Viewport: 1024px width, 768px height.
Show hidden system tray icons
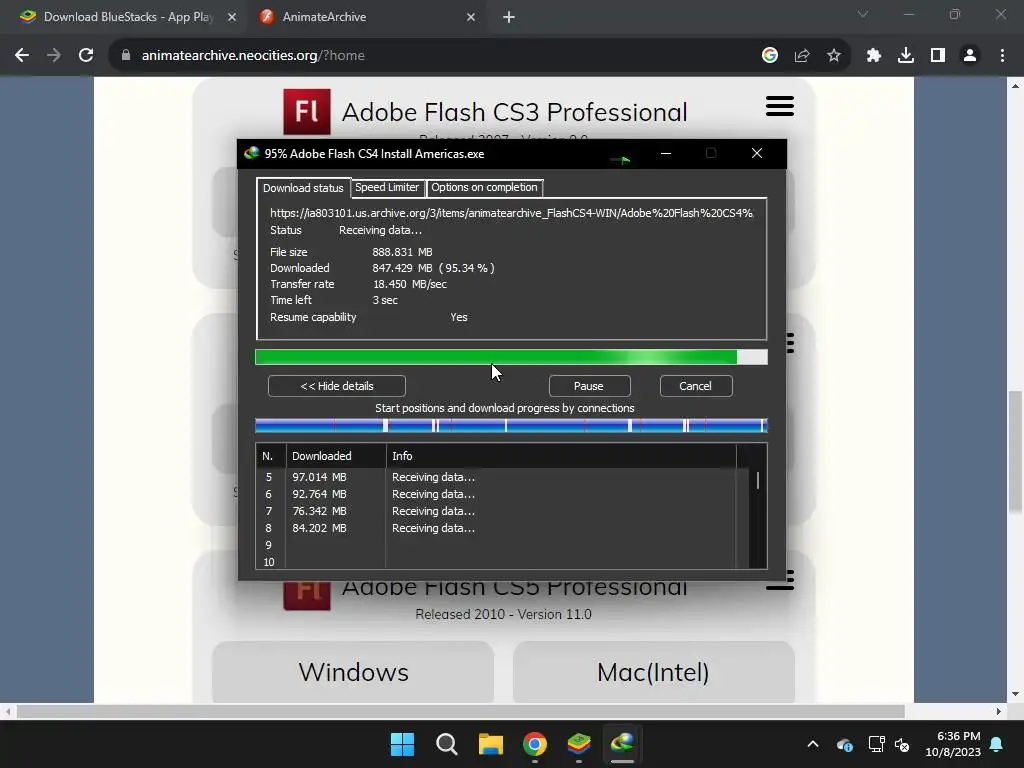812,744
